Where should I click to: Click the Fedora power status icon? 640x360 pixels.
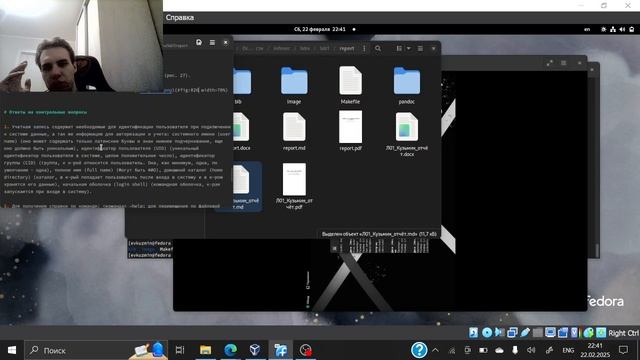point(632,29)
